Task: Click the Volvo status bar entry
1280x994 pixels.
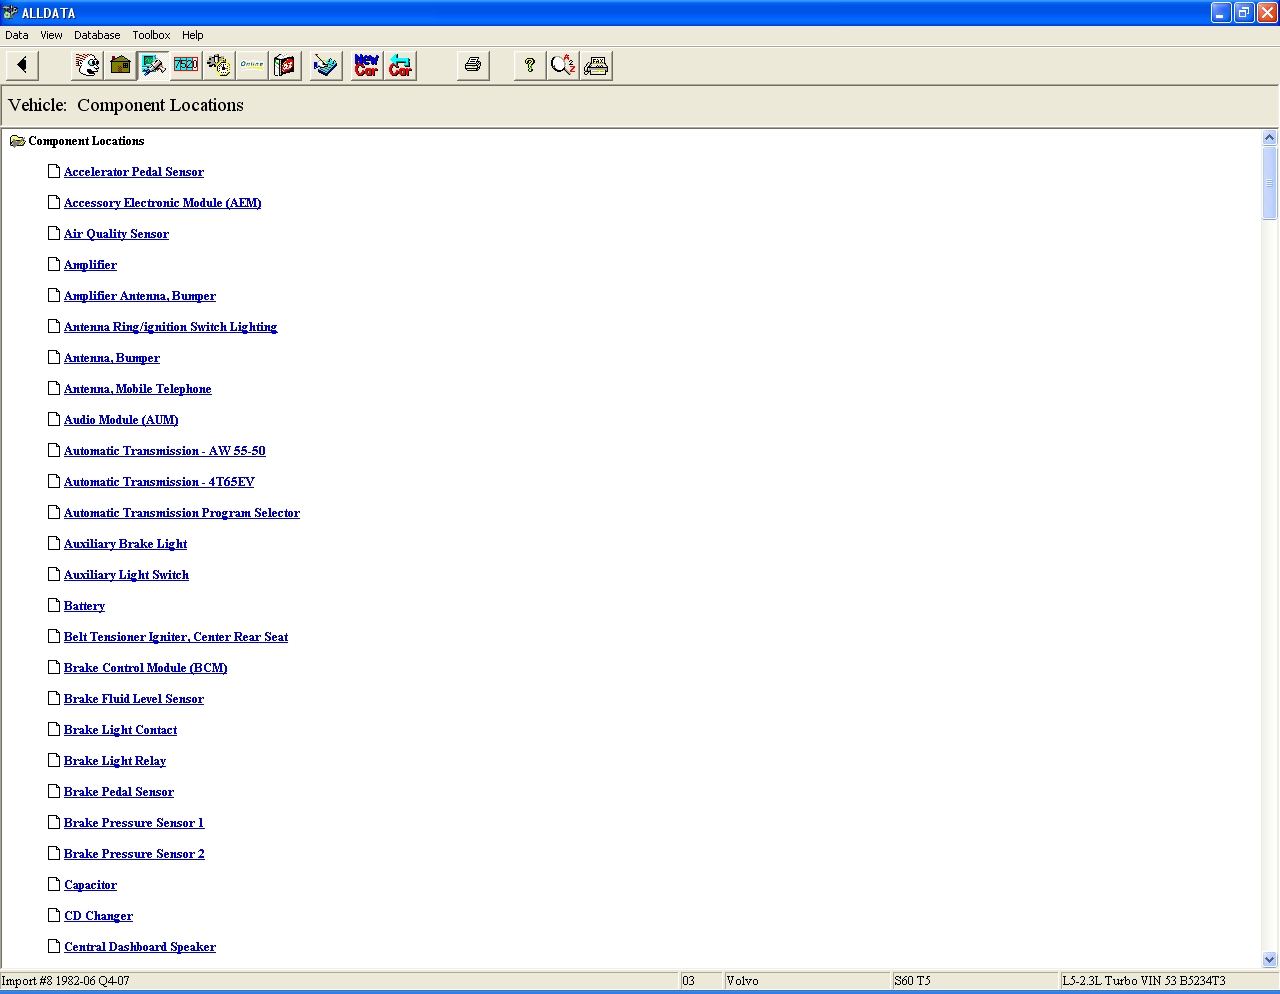Action: pos(807,981)
